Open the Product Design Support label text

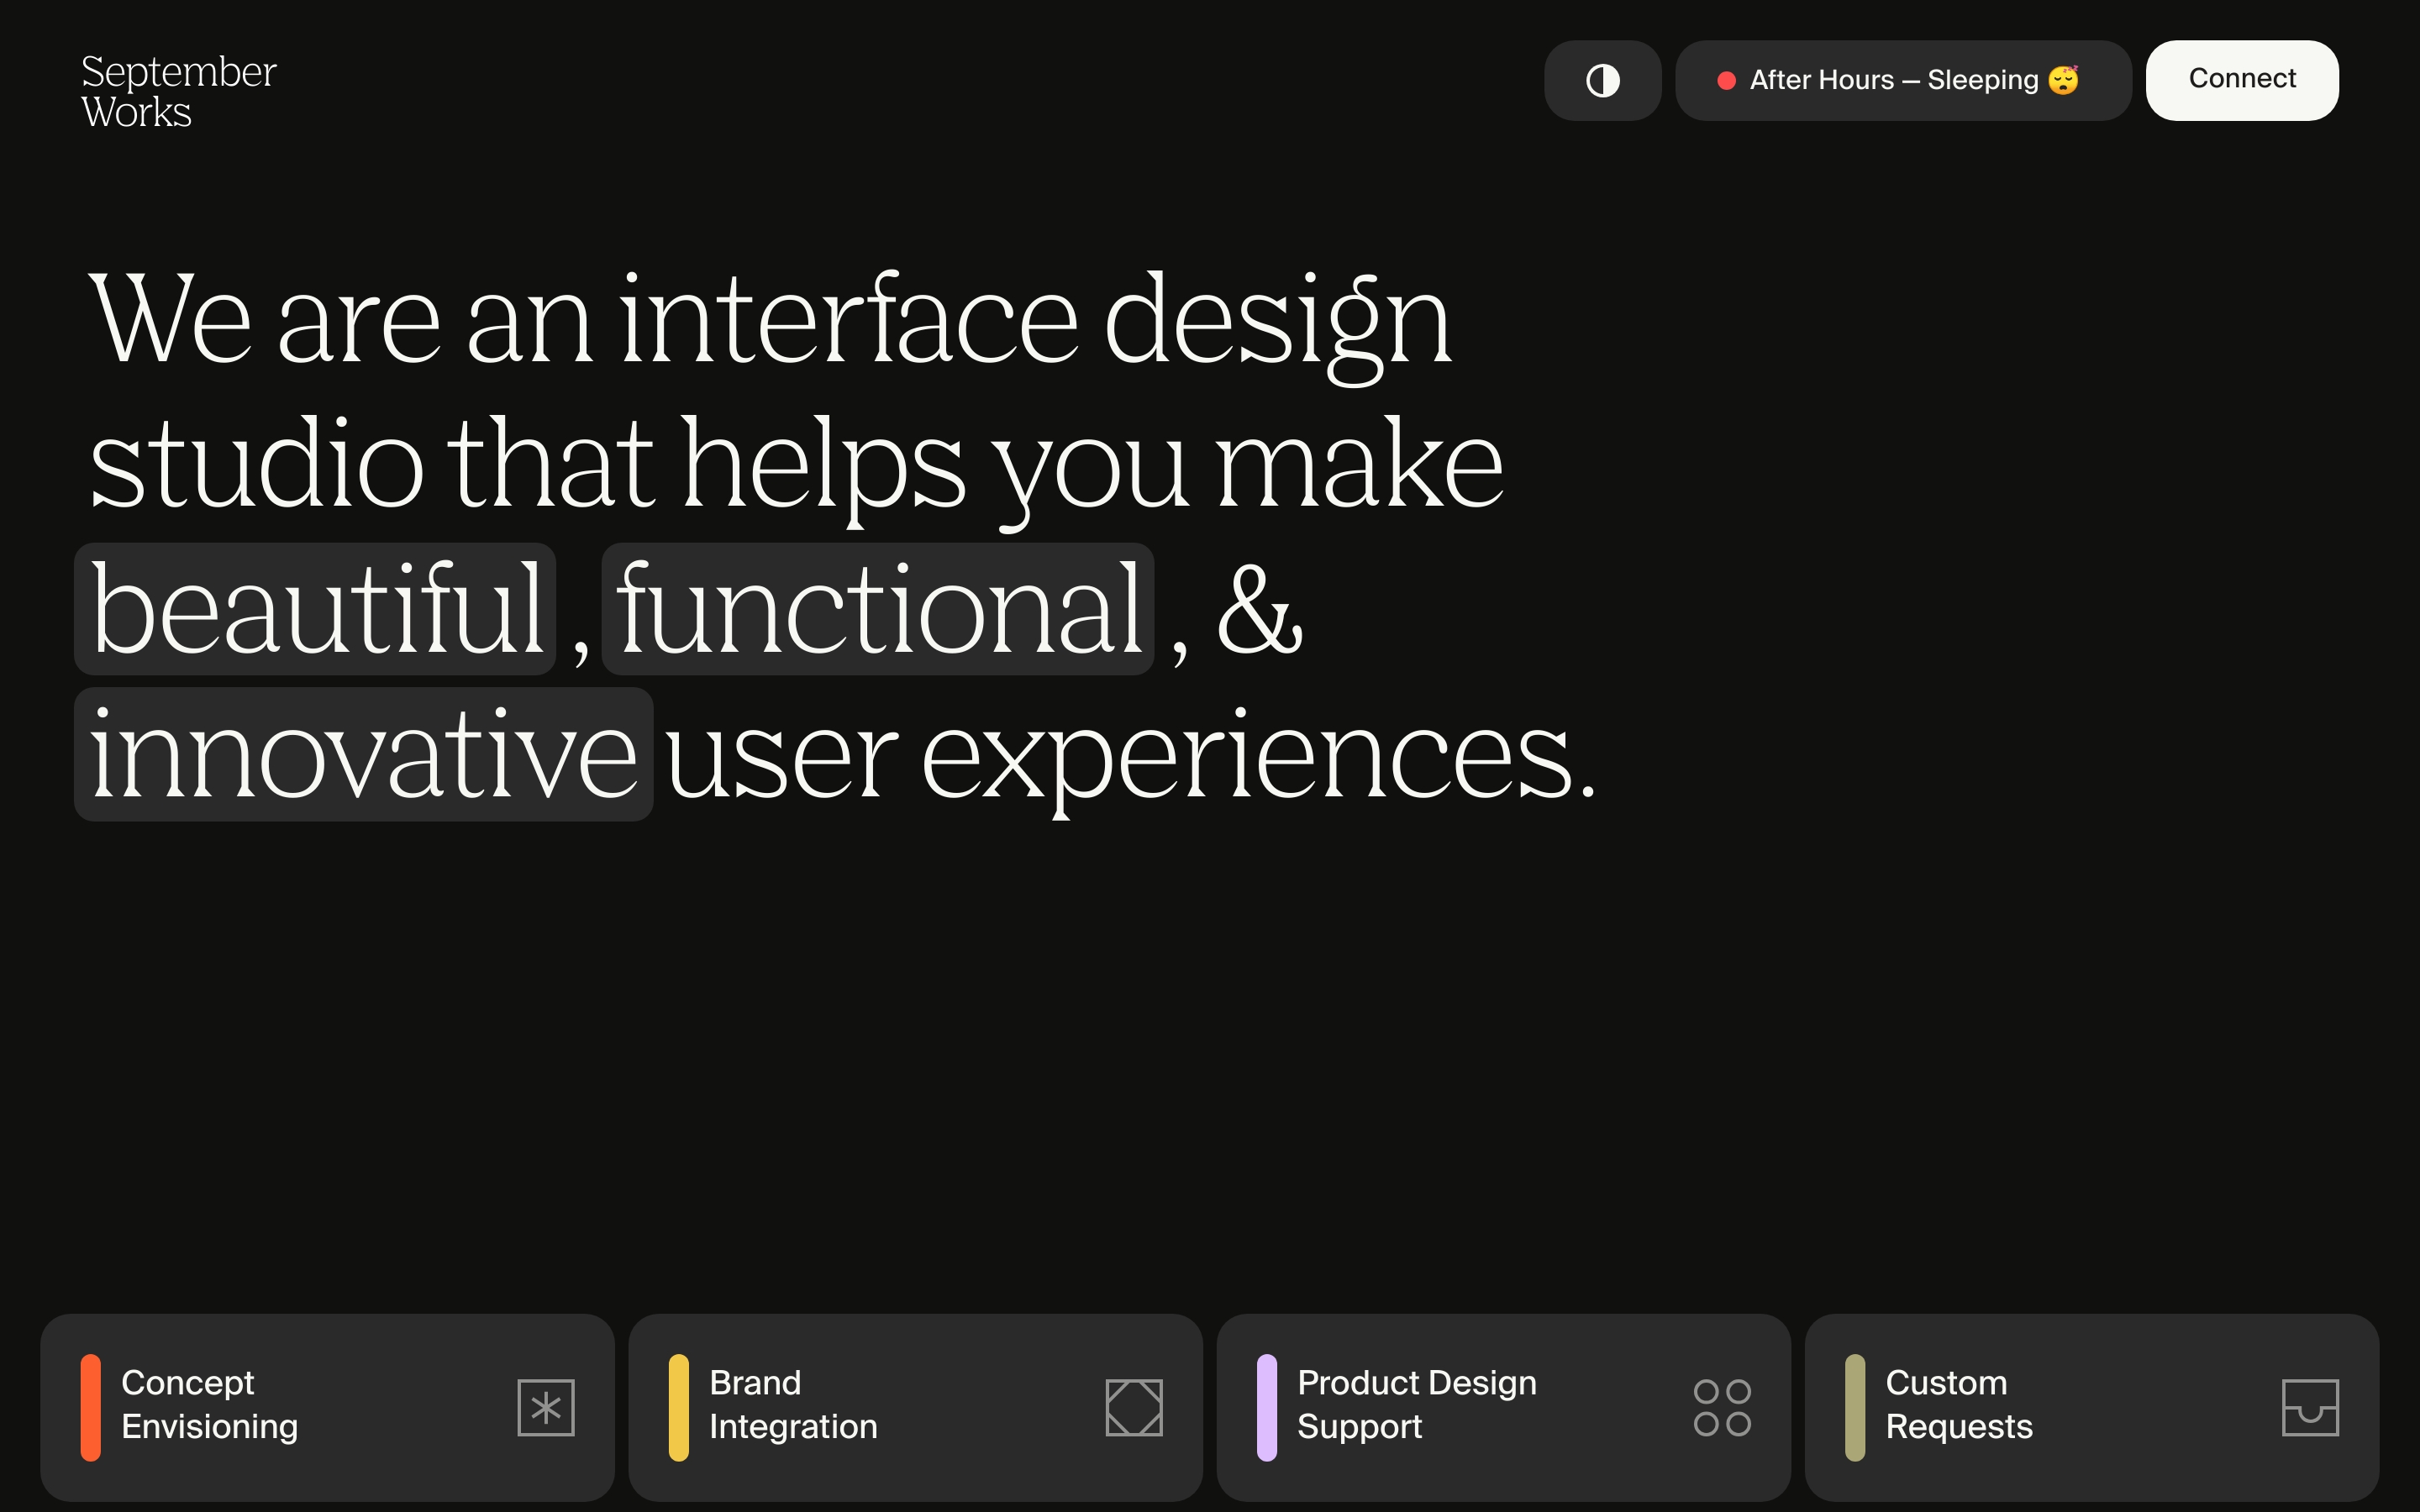(x=1416, y=1404)
